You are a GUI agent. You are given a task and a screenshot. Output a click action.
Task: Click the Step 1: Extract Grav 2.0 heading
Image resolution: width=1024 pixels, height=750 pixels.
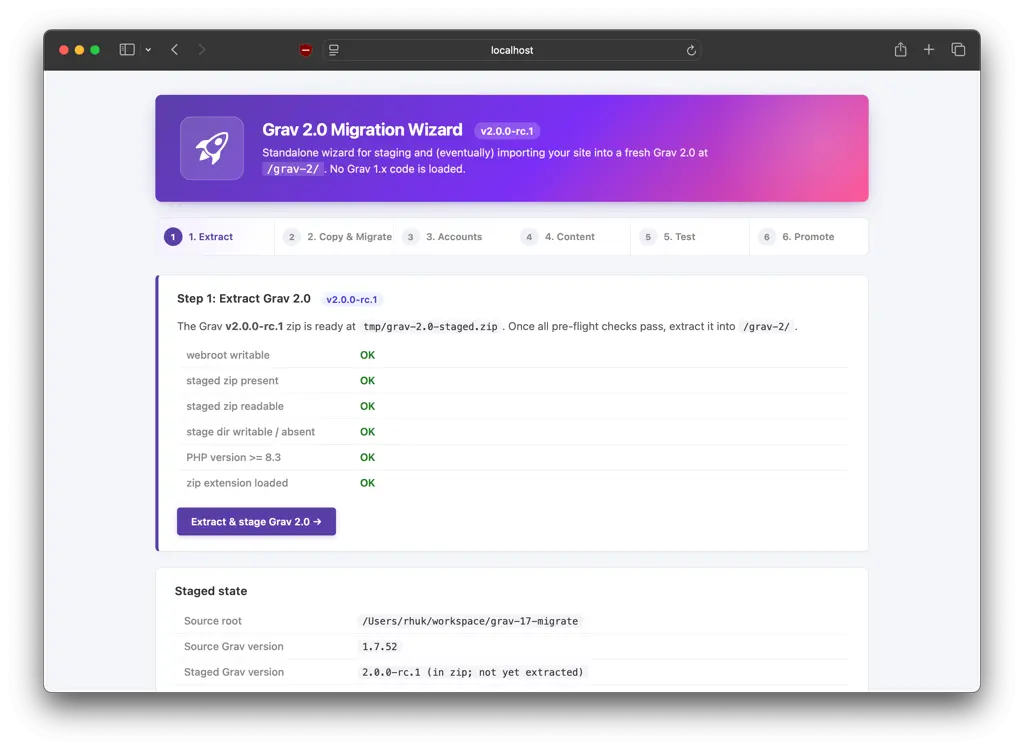244,299
